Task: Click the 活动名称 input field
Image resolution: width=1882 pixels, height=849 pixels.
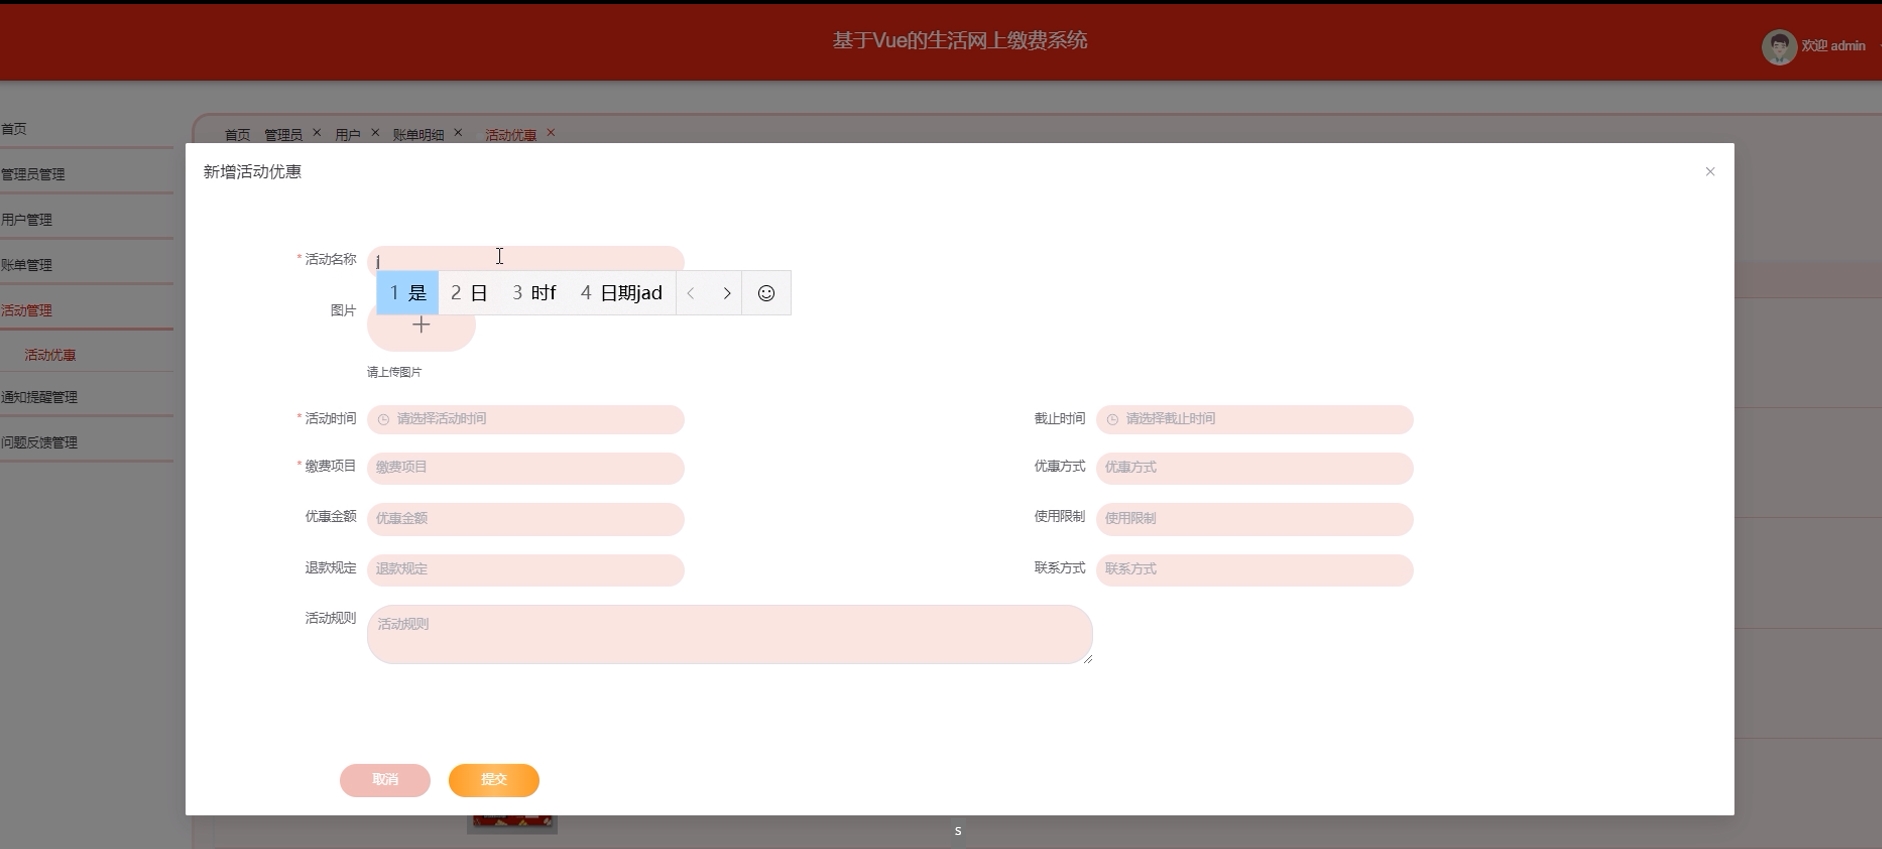Action: (525, 259)
